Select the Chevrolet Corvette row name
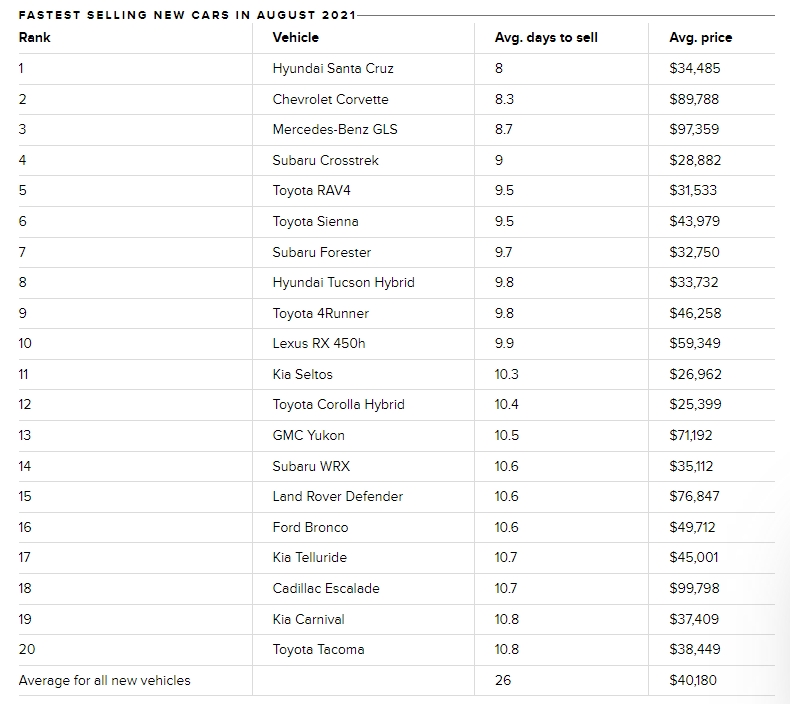 click(x=330, y=99)
